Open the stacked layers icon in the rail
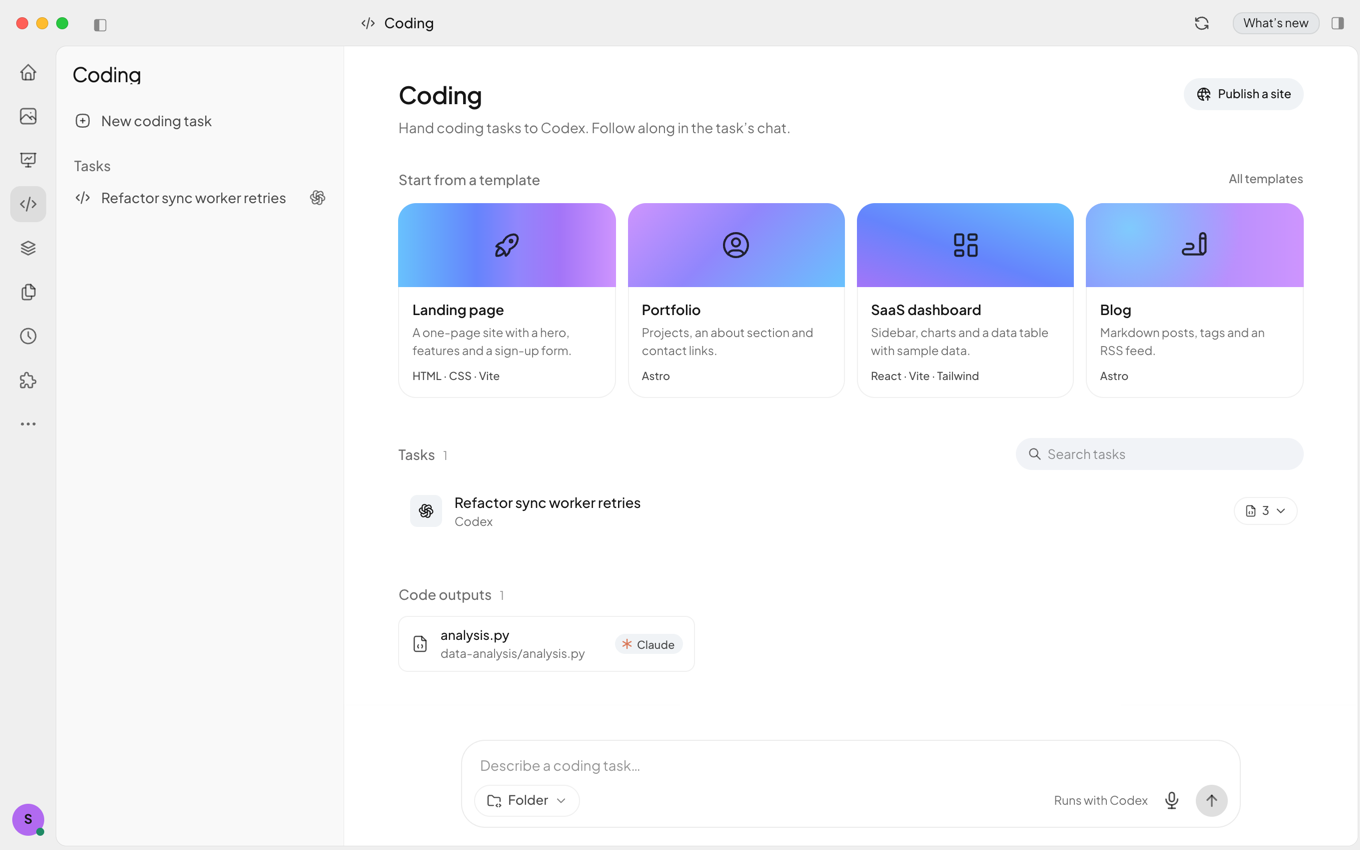The height and width of the screenshot is (850, 1360). (28, 248)
